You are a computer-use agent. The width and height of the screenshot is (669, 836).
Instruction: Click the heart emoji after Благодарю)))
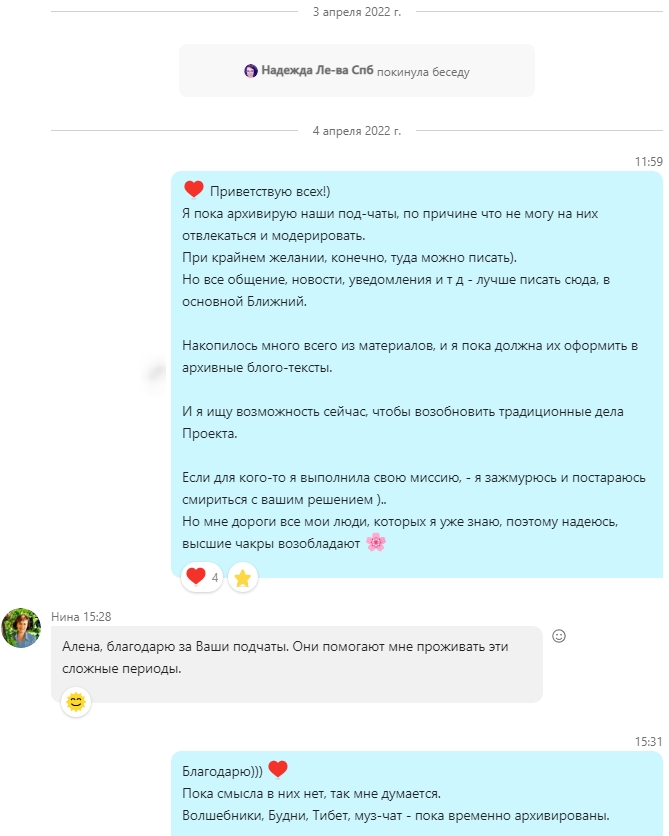pos(278,769)
